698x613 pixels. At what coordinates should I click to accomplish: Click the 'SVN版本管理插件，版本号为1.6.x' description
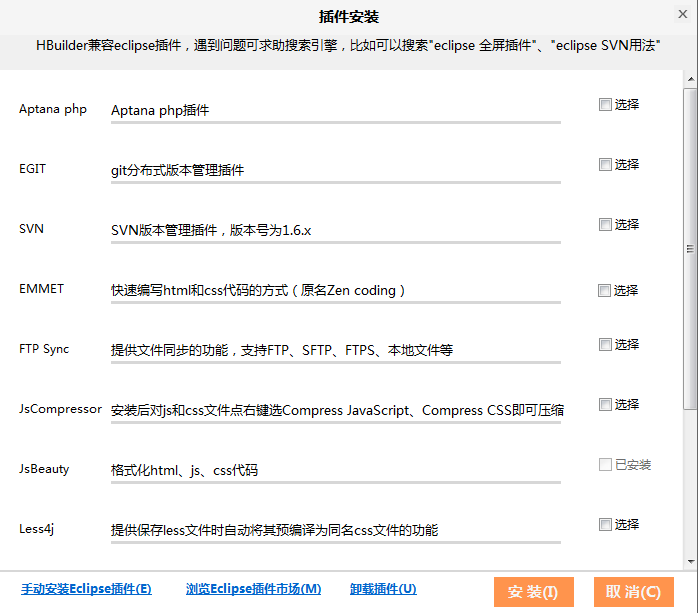pyautogui.click(x=211, y=230)
